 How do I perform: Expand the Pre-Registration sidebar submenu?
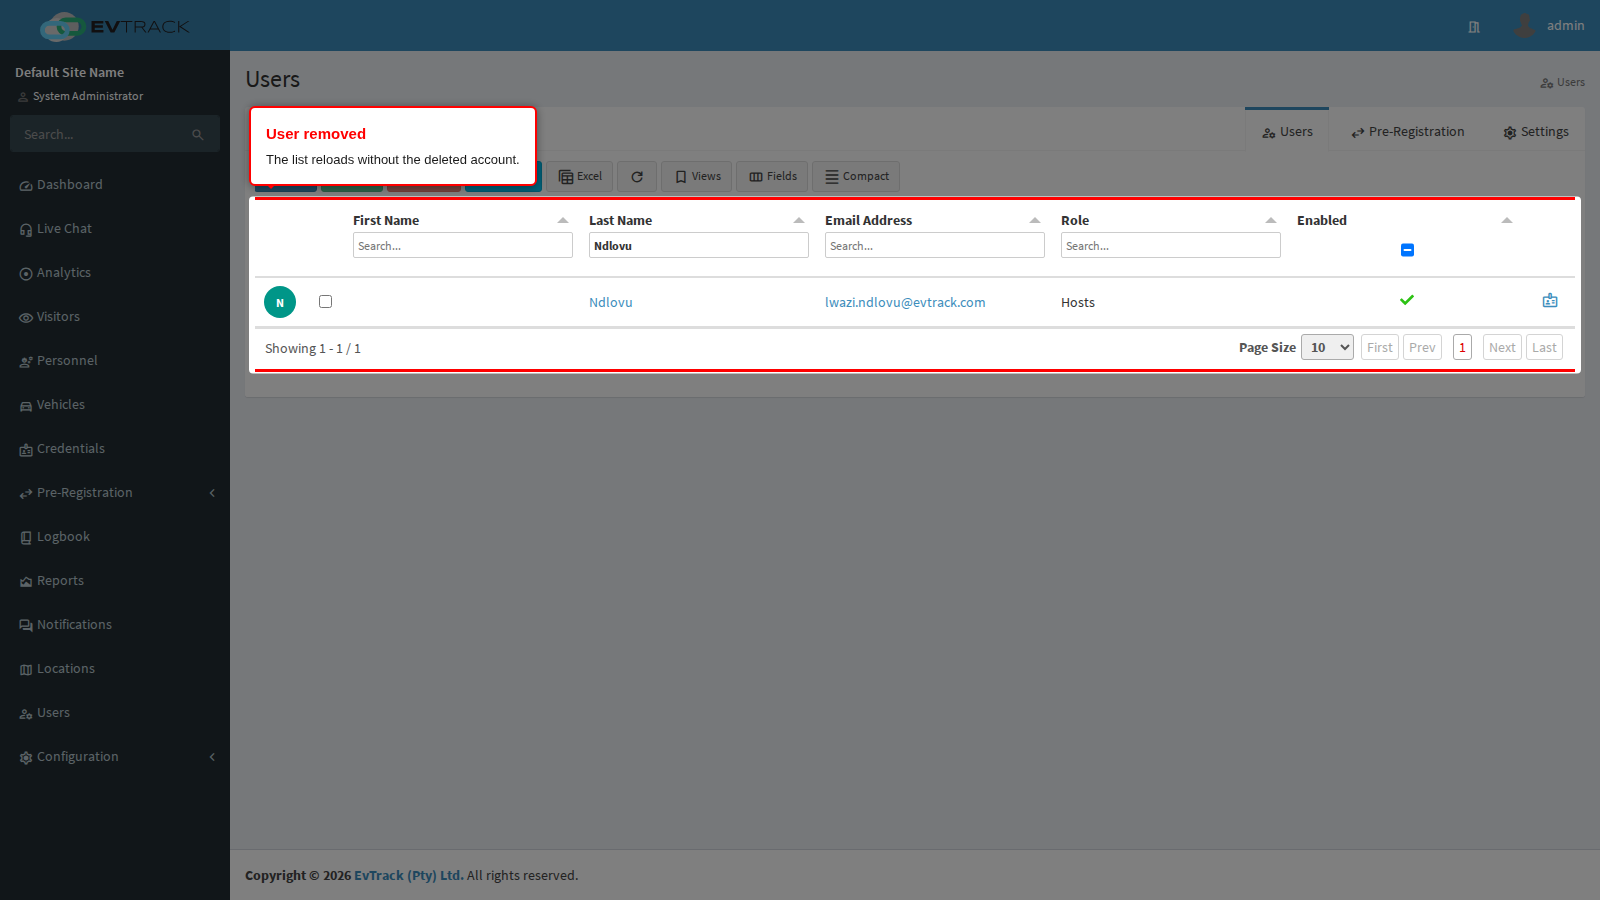[115, 493]
